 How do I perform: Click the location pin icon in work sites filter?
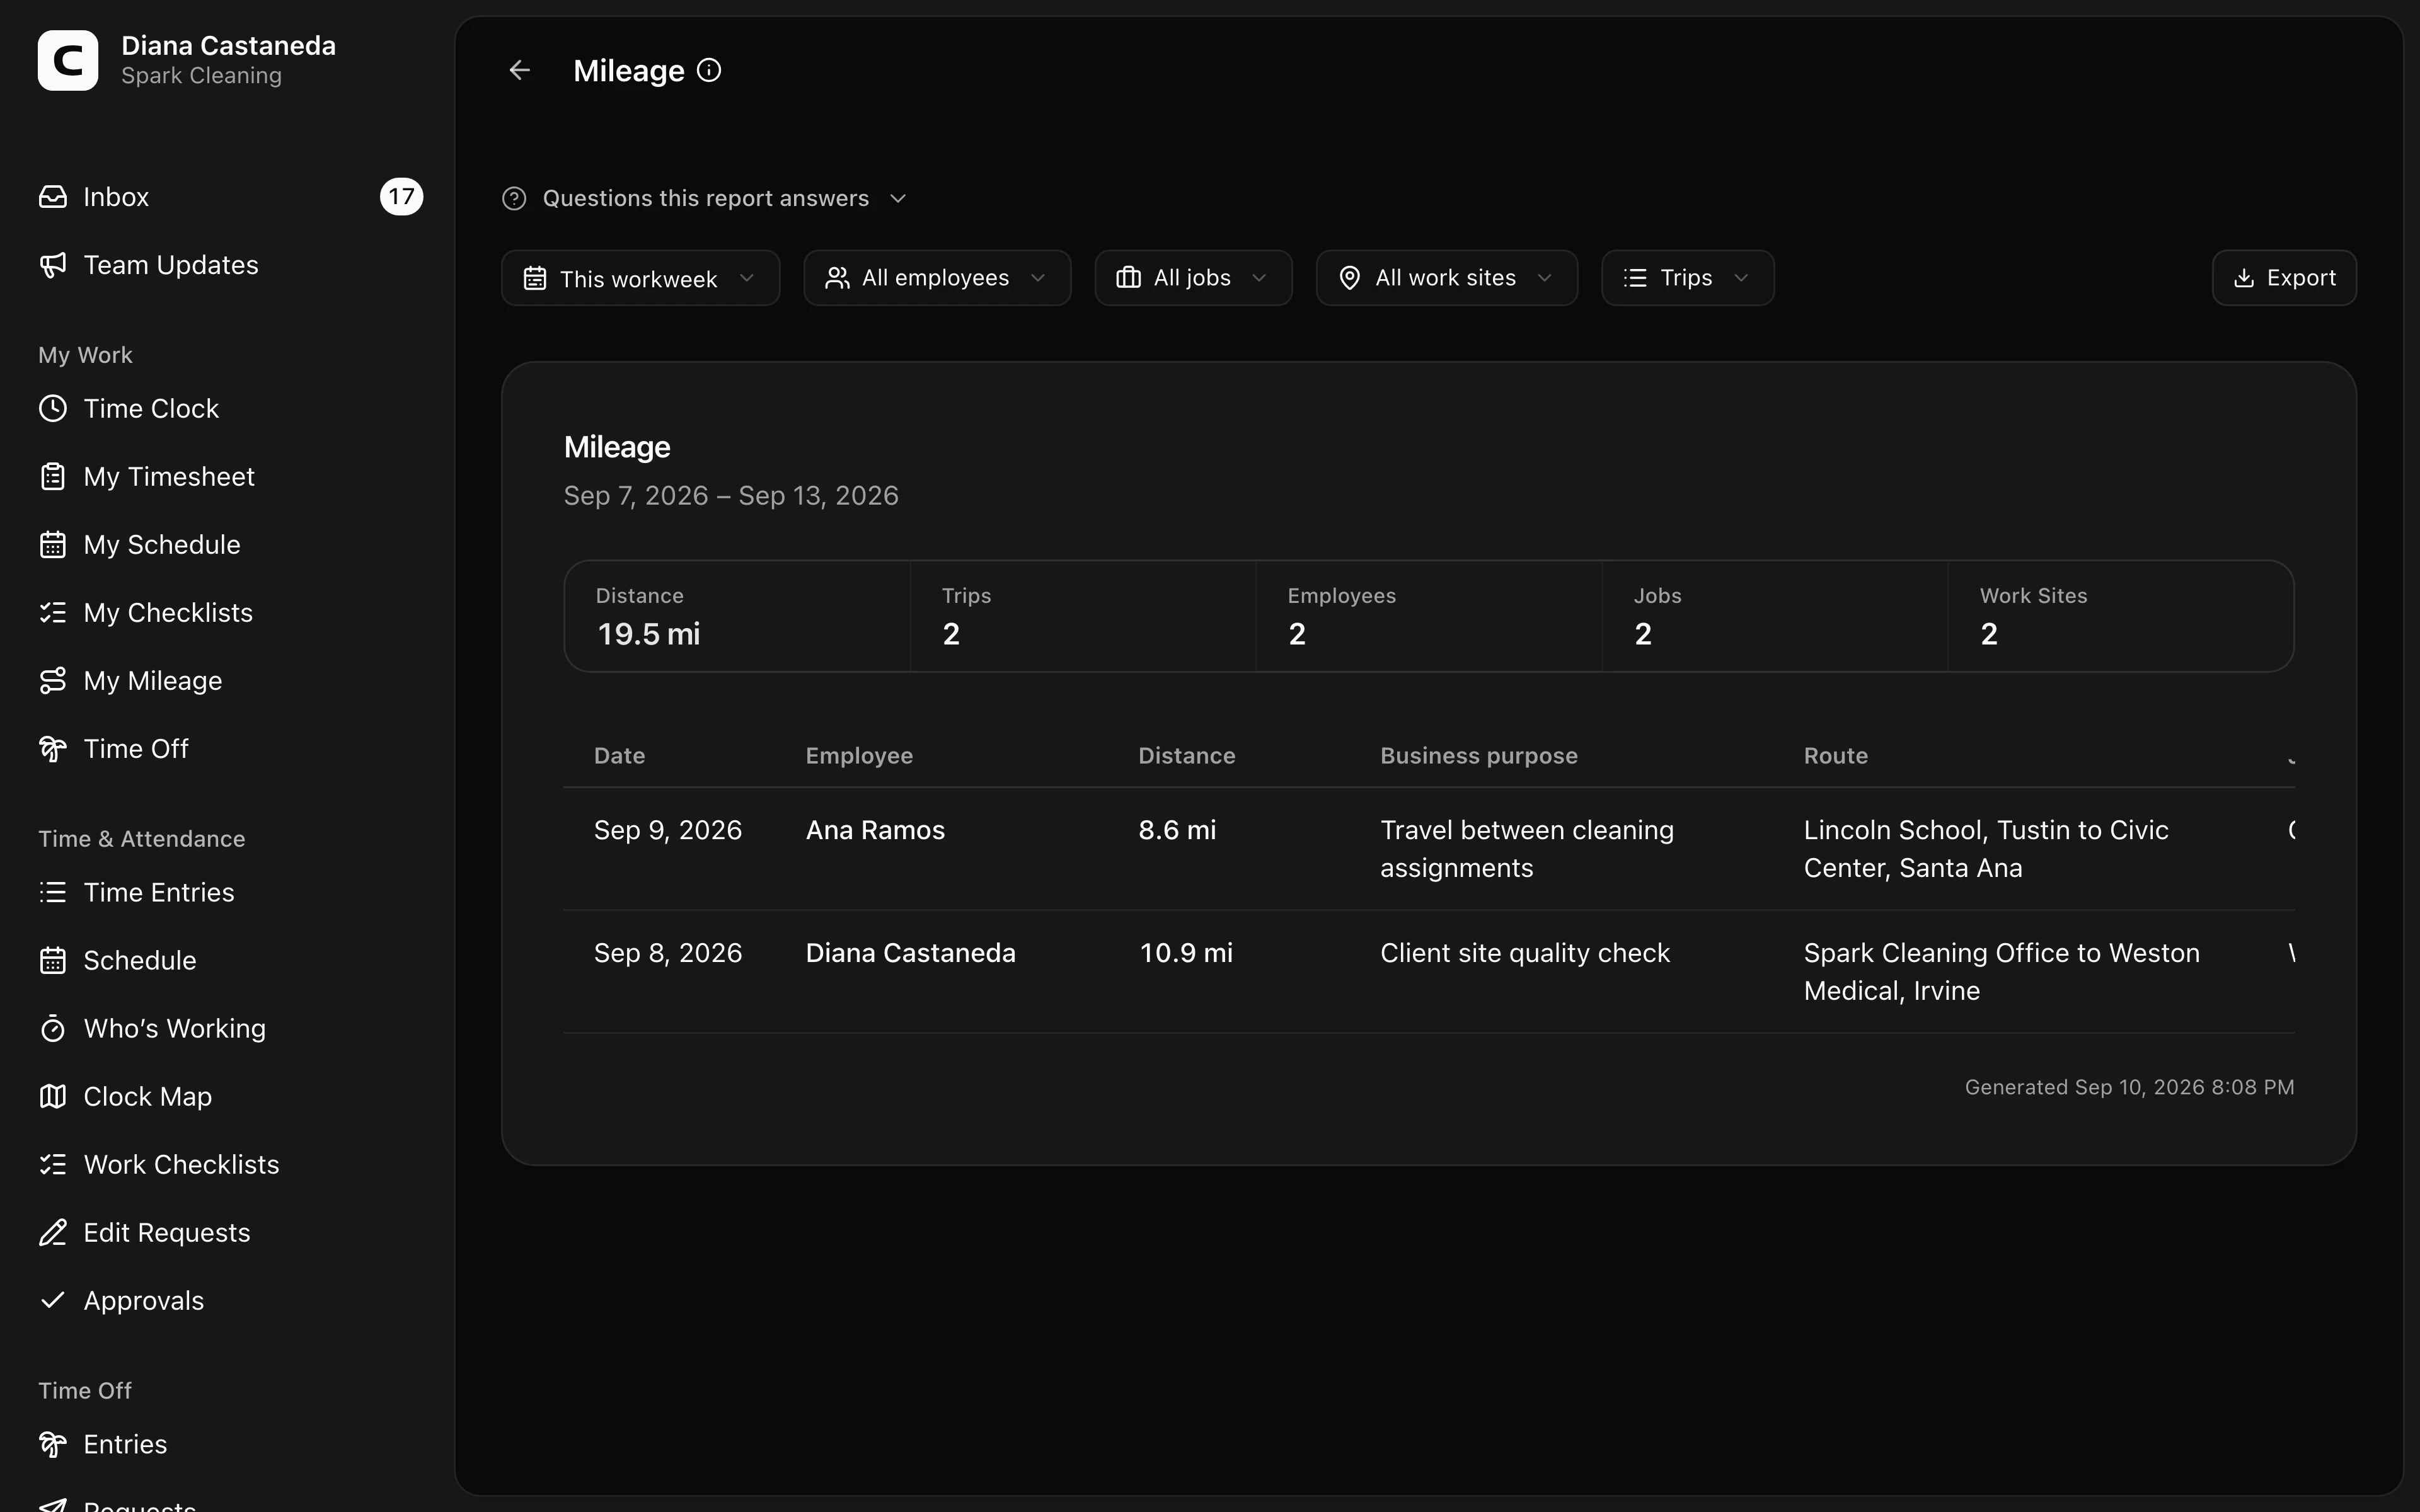click(x=1350, y=278)
